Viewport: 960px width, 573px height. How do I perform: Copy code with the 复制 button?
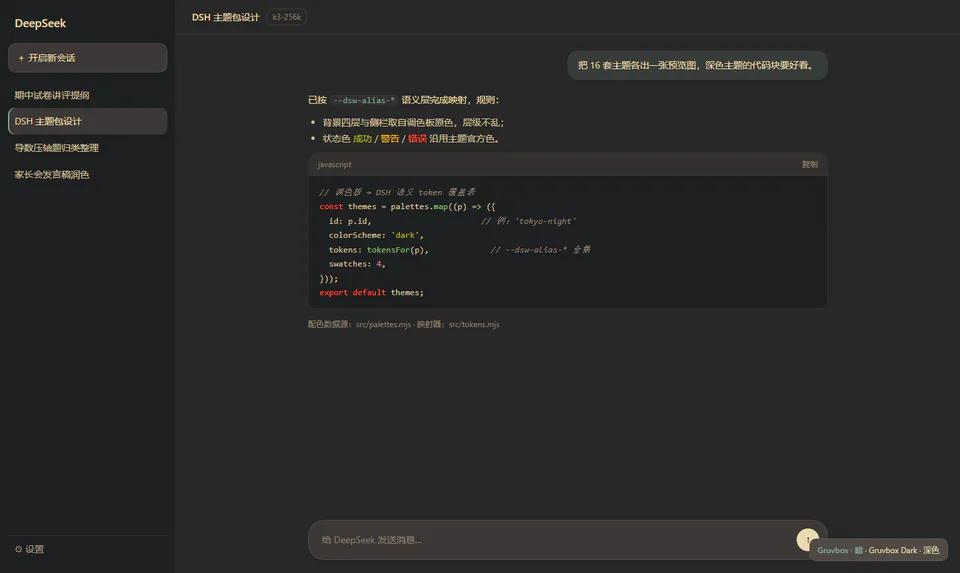point(809,164)
